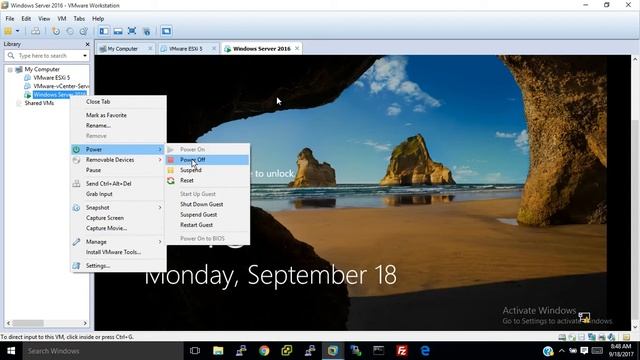Screen dimensions: 640x360
Task: Open the Help menu
Action: (x=98, y=19)
